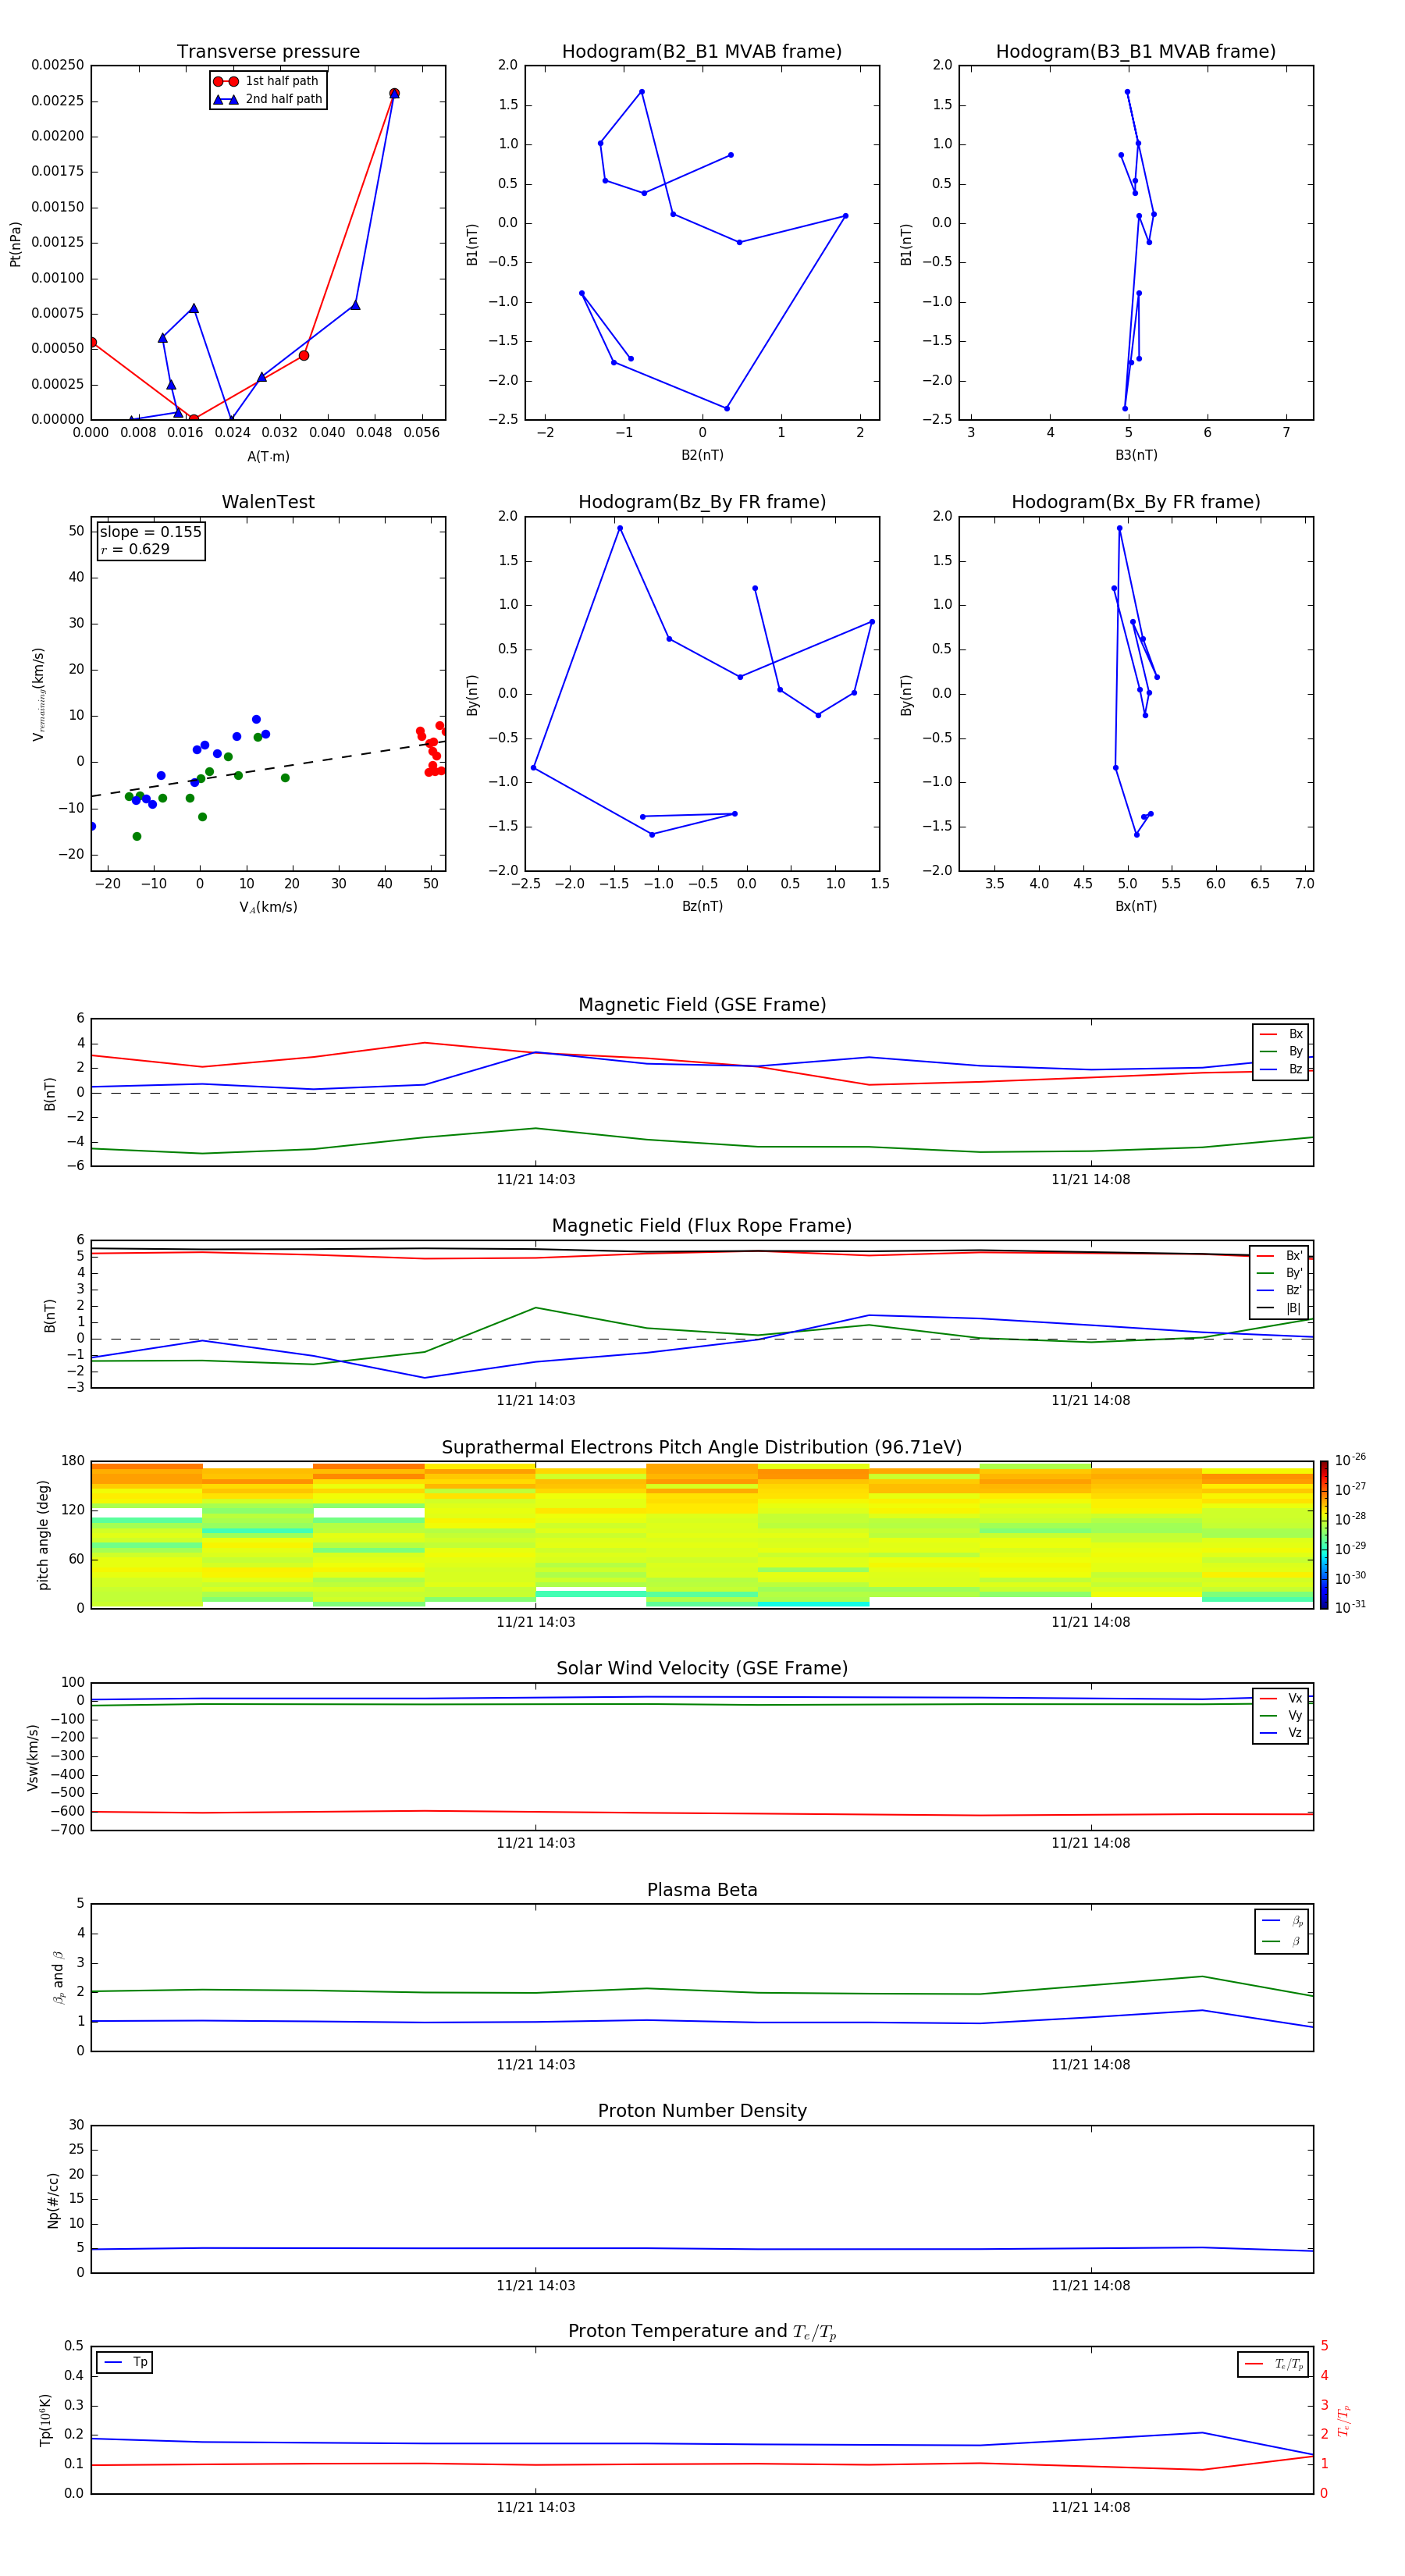Click 'pitch angle (deg)' axis label
Image resolution: width=1405 pixels, height=2576 pixels.
[x=43, y=1535]
